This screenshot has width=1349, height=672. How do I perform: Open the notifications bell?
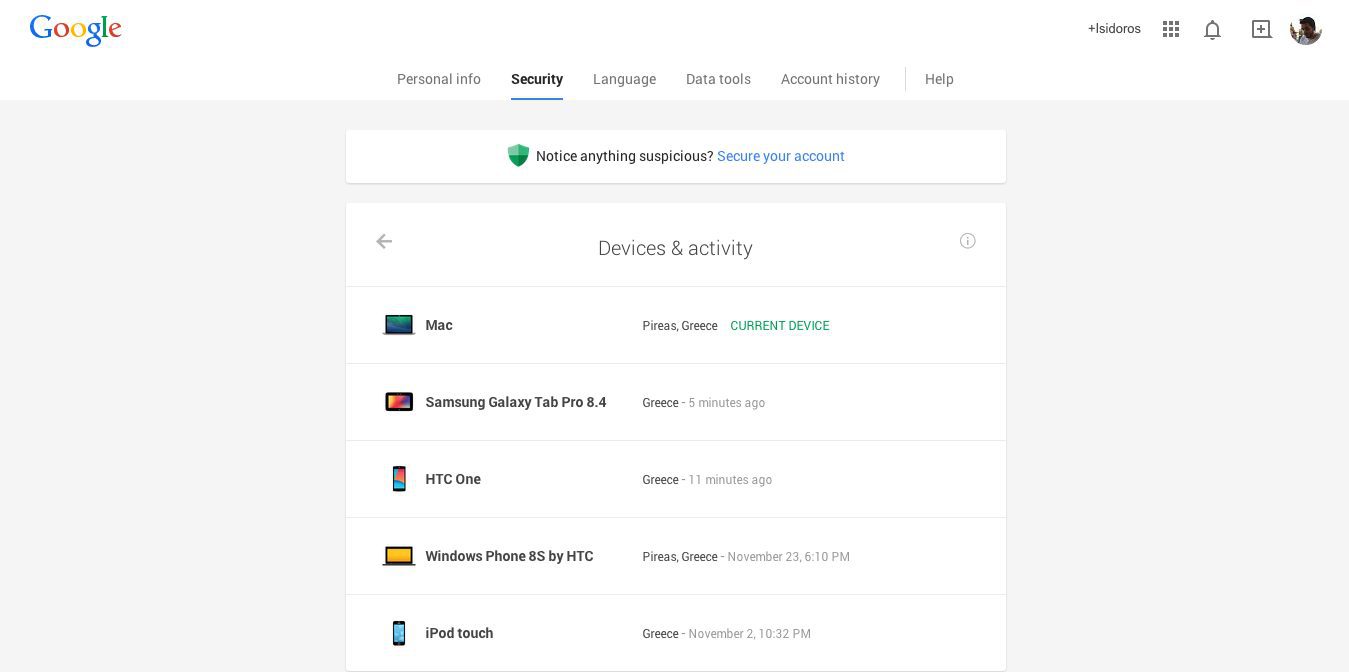pos(1212,29)
